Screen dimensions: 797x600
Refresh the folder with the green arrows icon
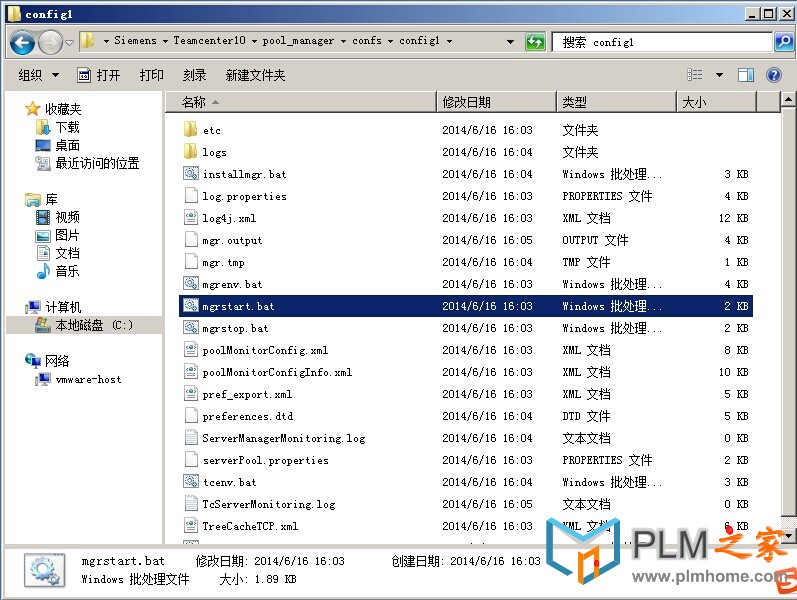tap(535, 42)
